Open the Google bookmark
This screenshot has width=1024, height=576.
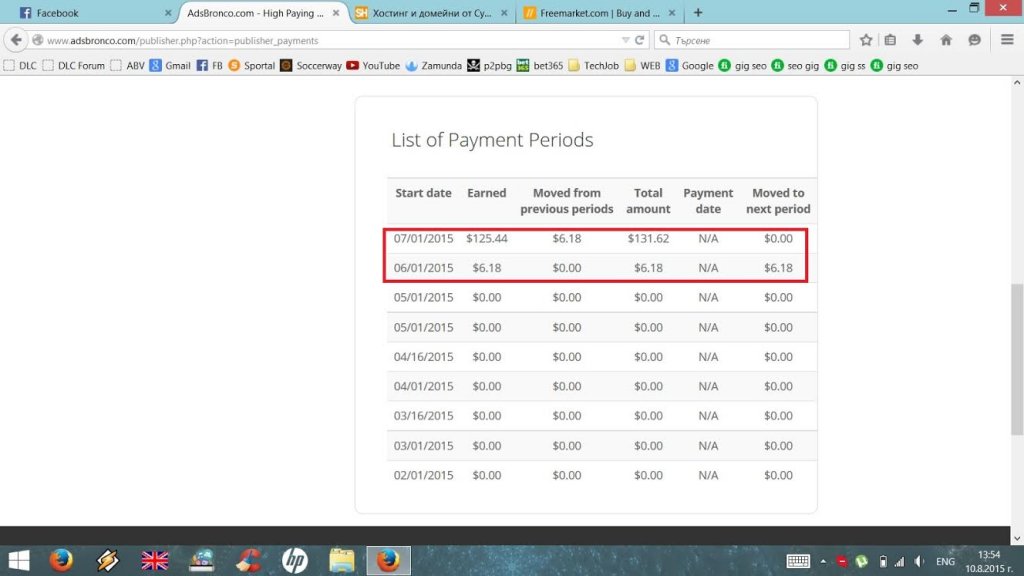[690, 65]
